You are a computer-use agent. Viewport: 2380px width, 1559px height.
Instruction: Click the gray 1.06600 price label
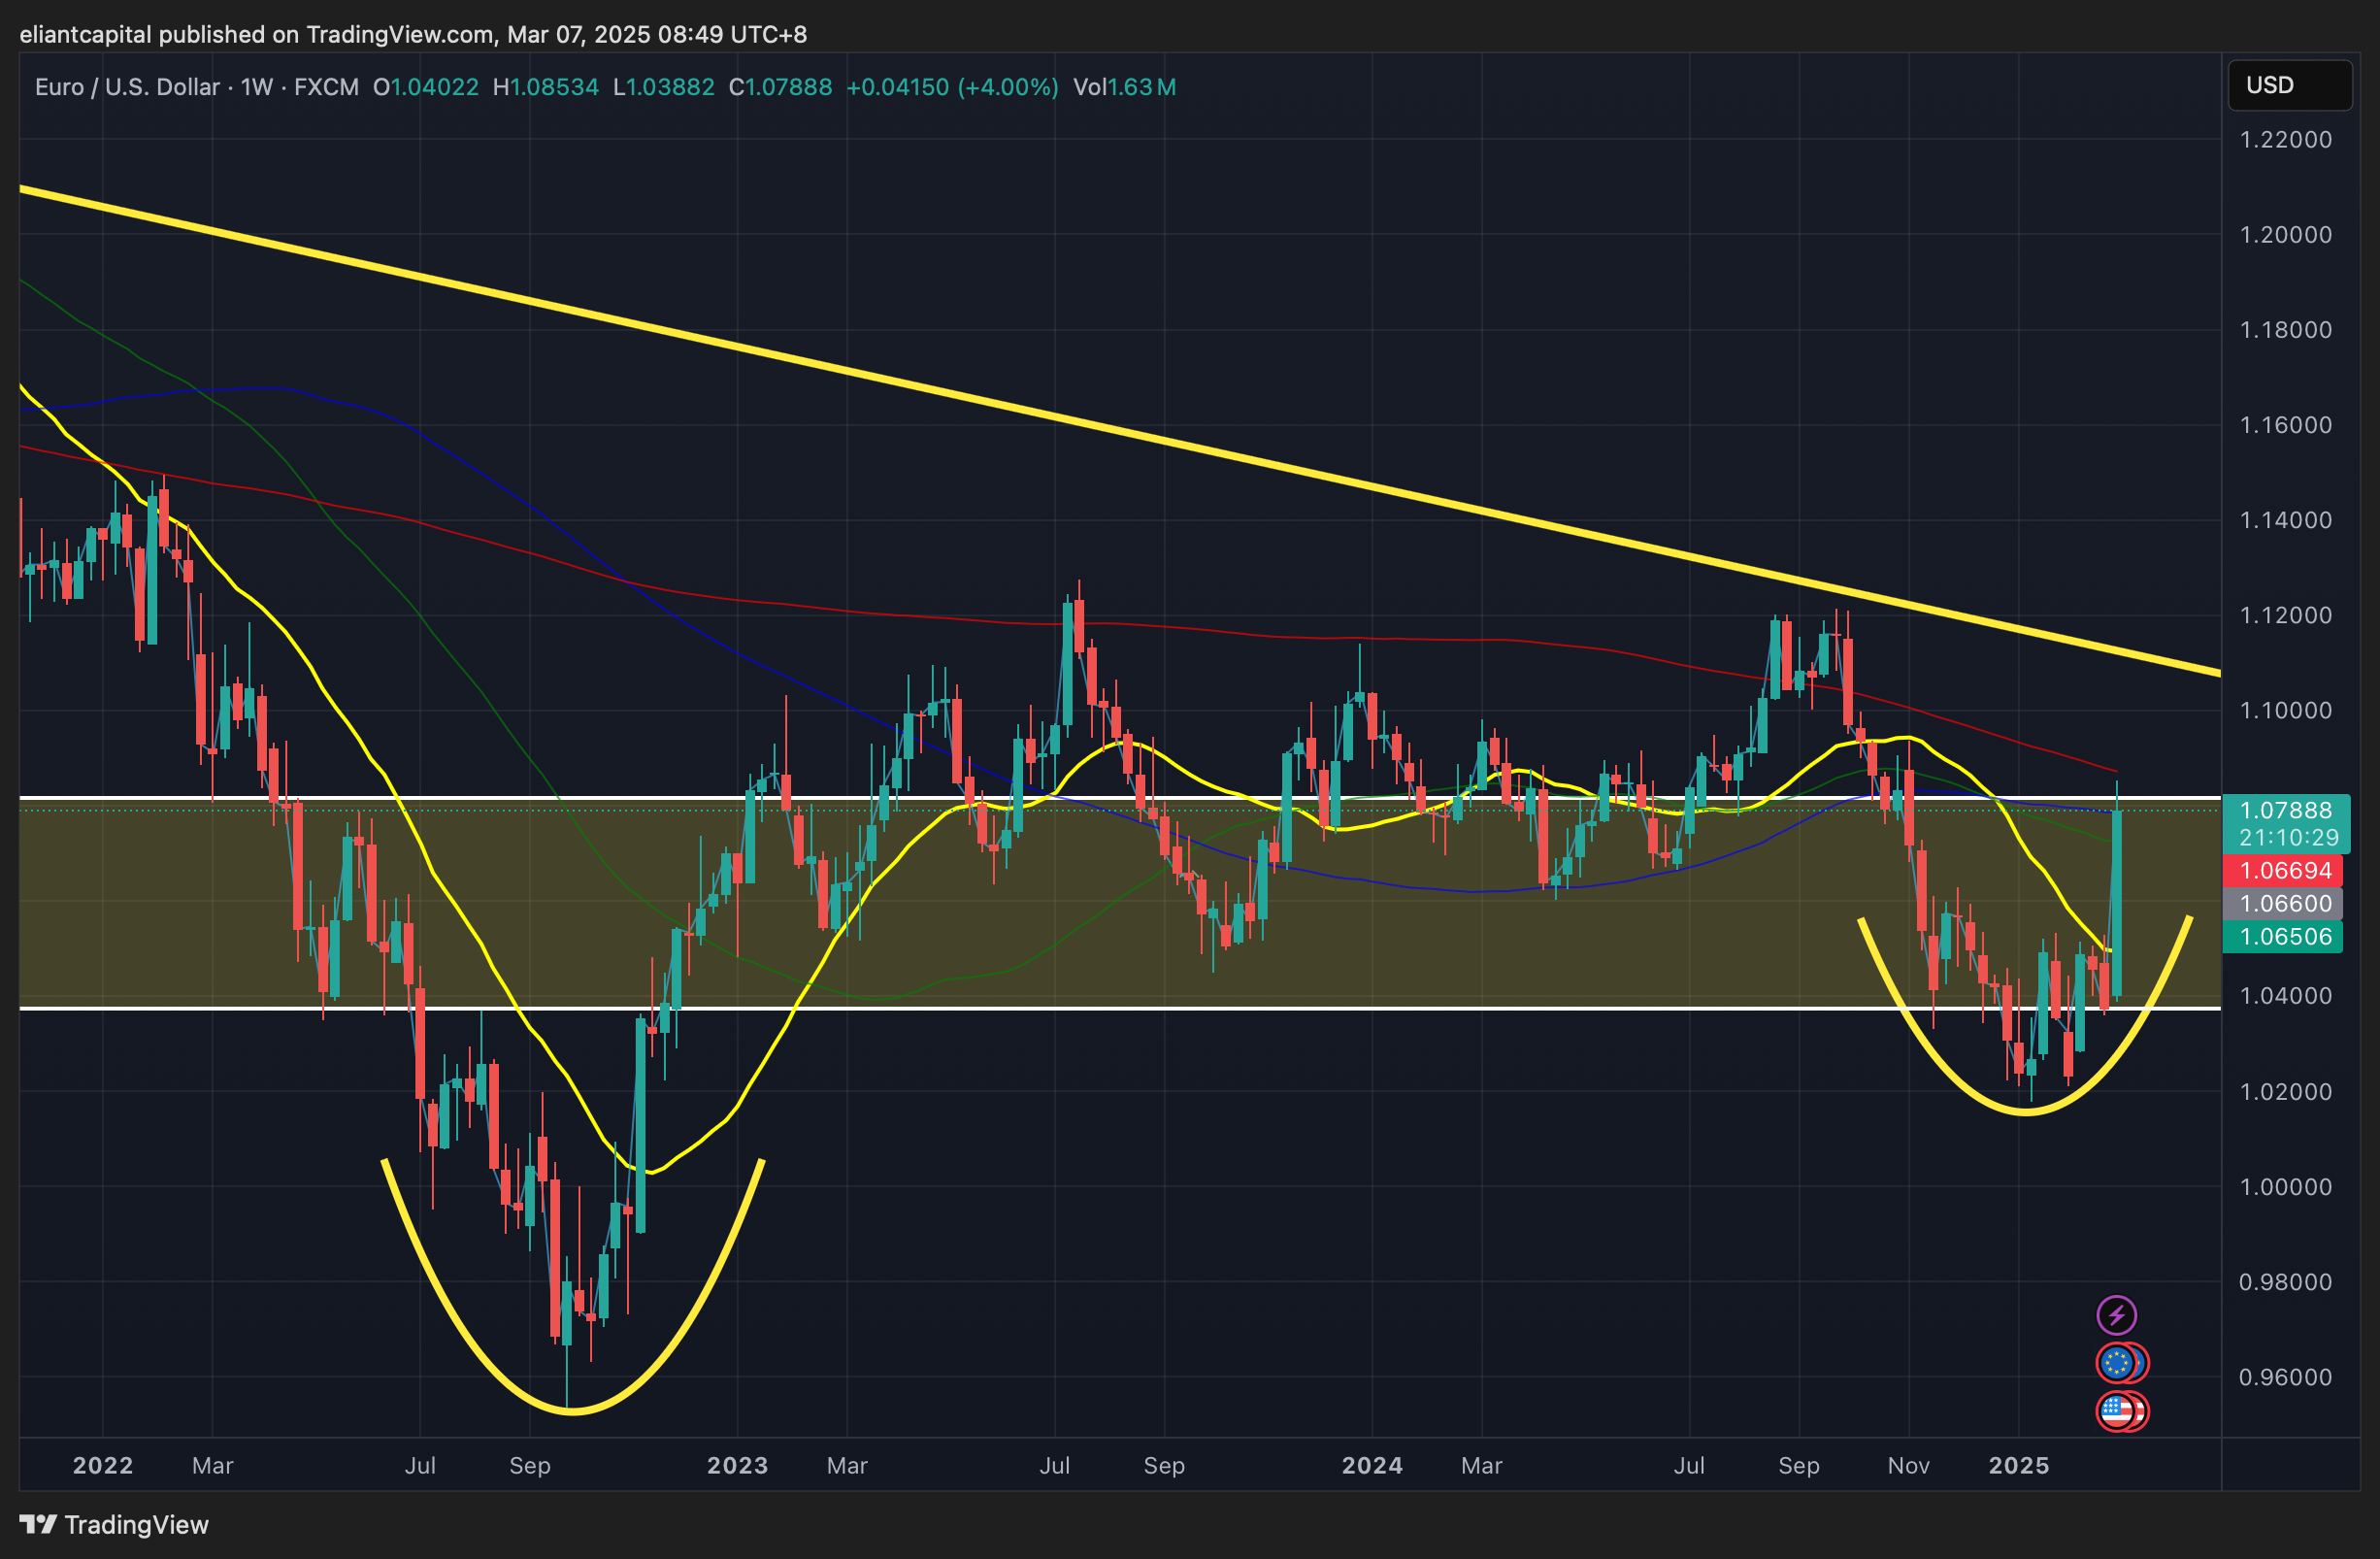[2285, 904]
